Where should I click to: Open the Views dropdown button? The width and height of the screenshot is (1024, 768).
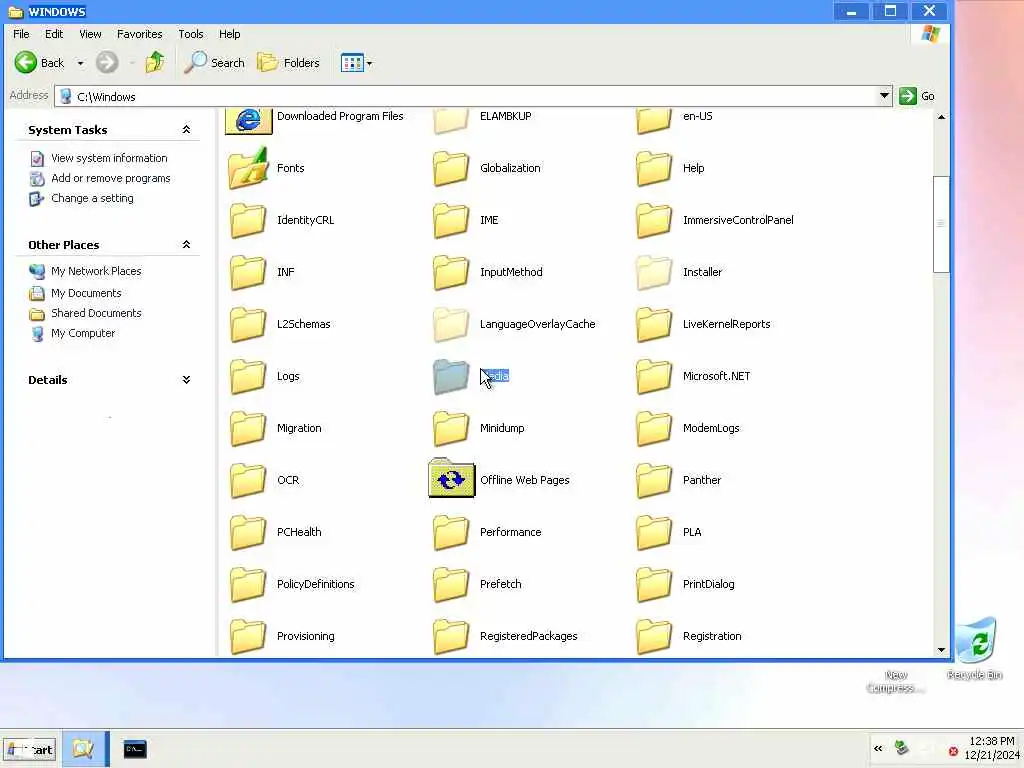click(357, 63)
